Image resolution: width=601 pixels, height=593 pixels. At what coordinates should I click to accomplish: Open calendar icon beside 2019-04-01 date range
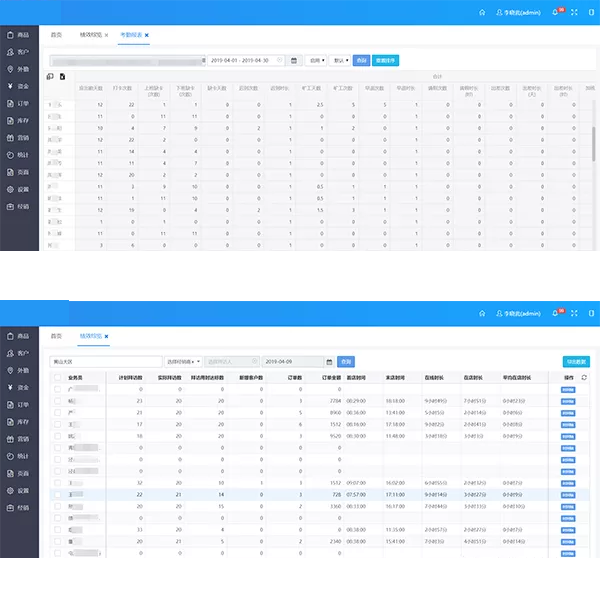(x=294, y=60)
